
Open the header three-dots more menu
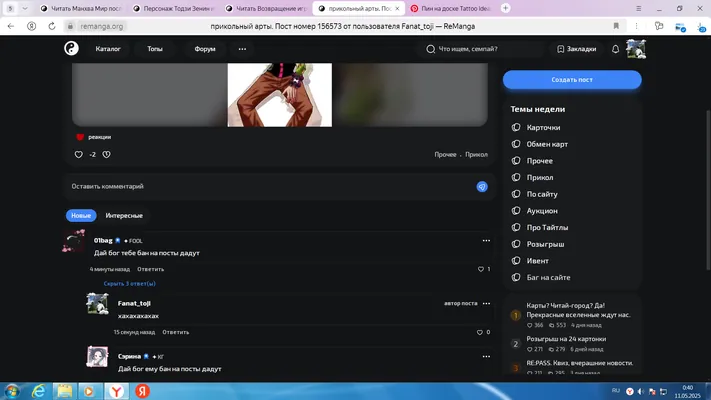coord(242,49)
